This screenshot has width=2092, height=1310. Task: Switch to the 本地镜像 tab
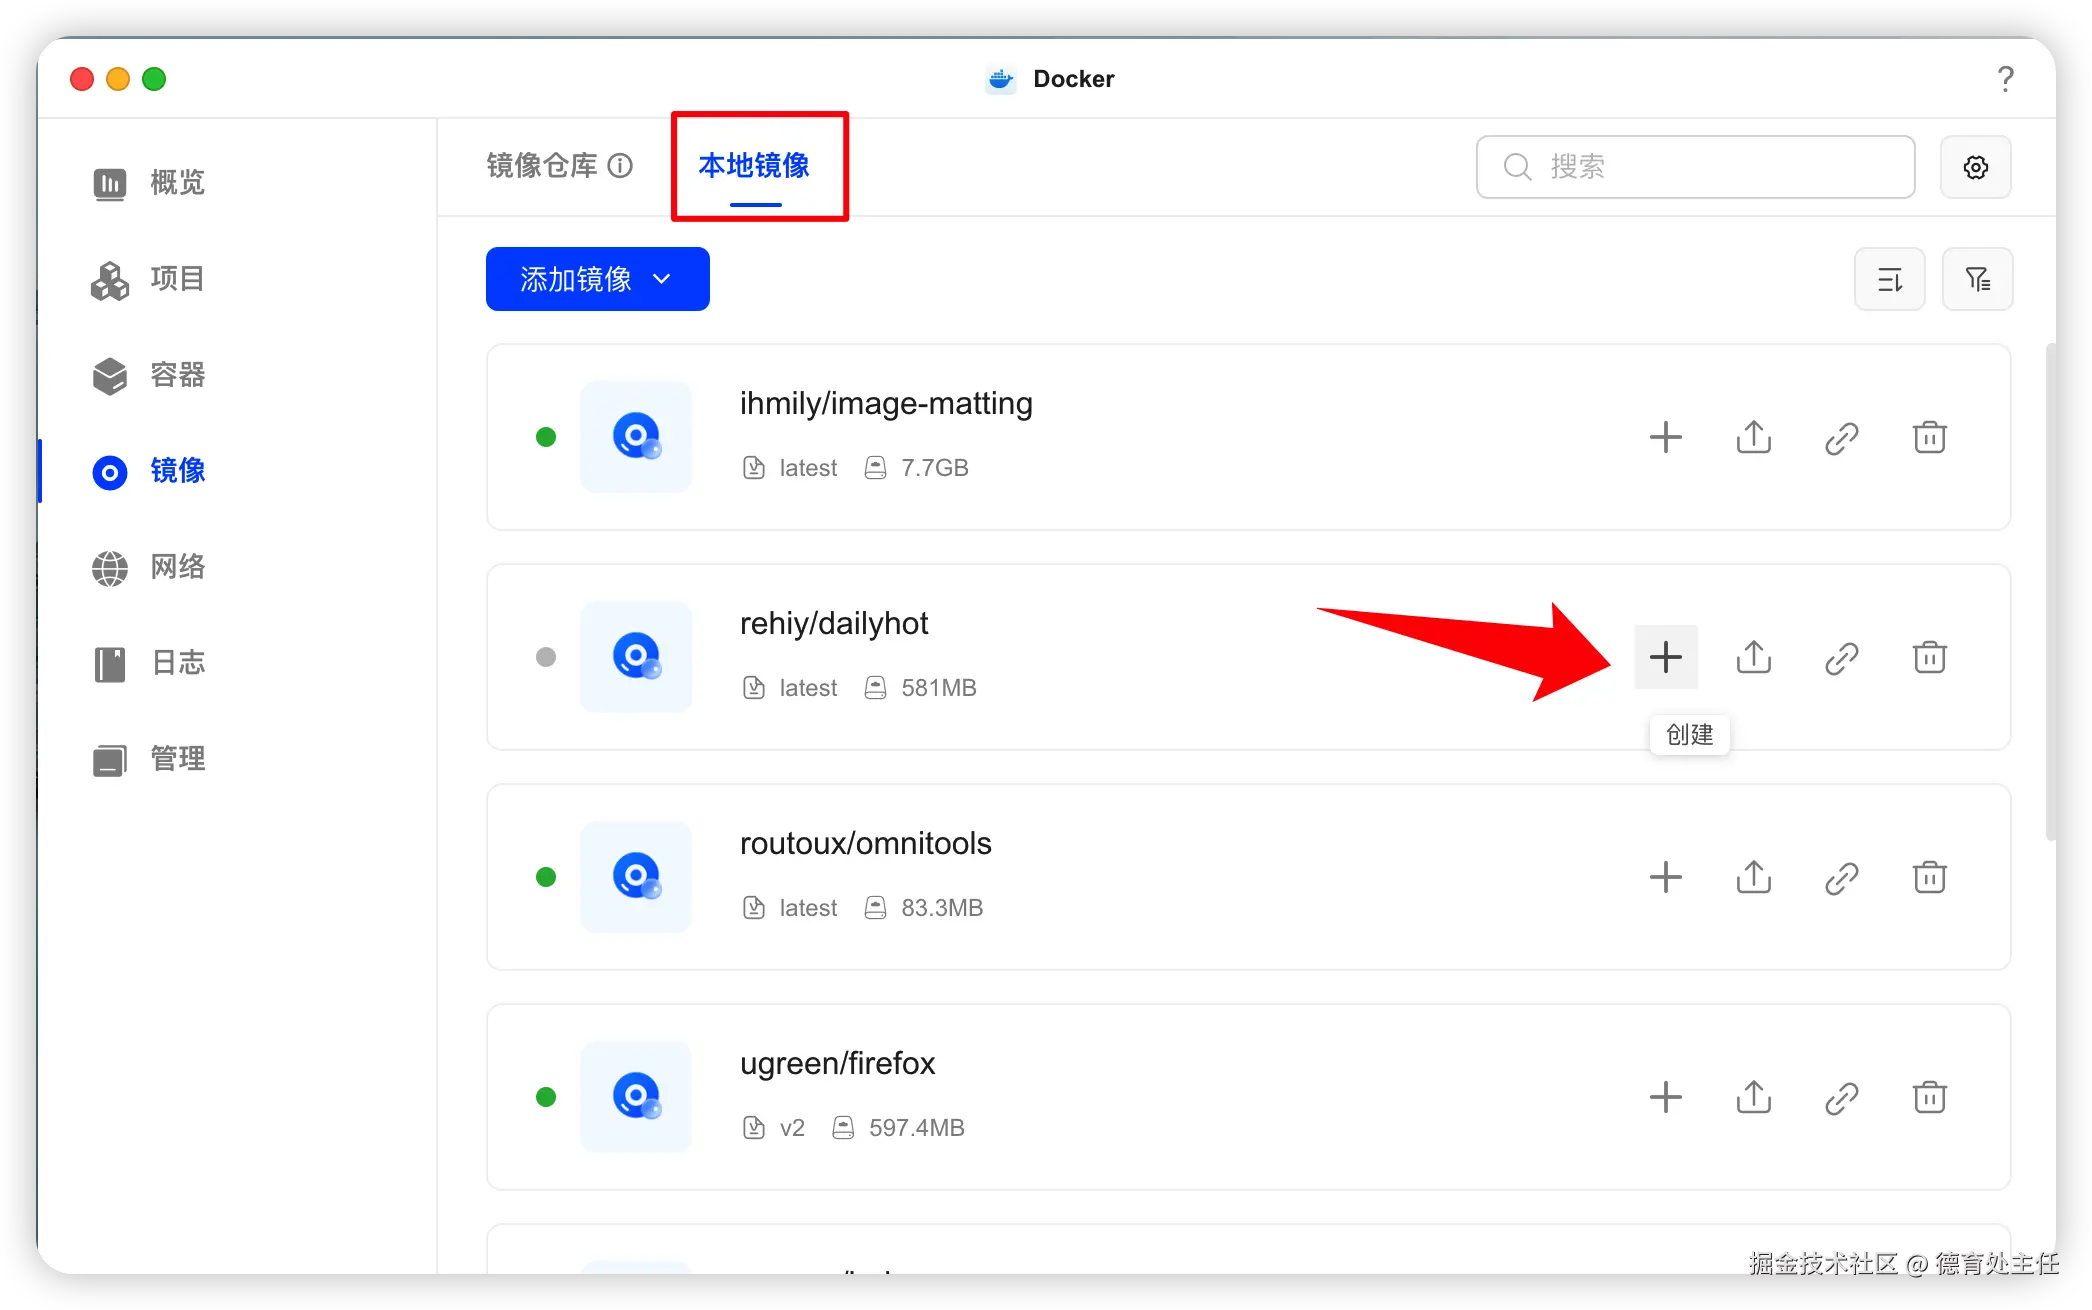tap(754, 165)
